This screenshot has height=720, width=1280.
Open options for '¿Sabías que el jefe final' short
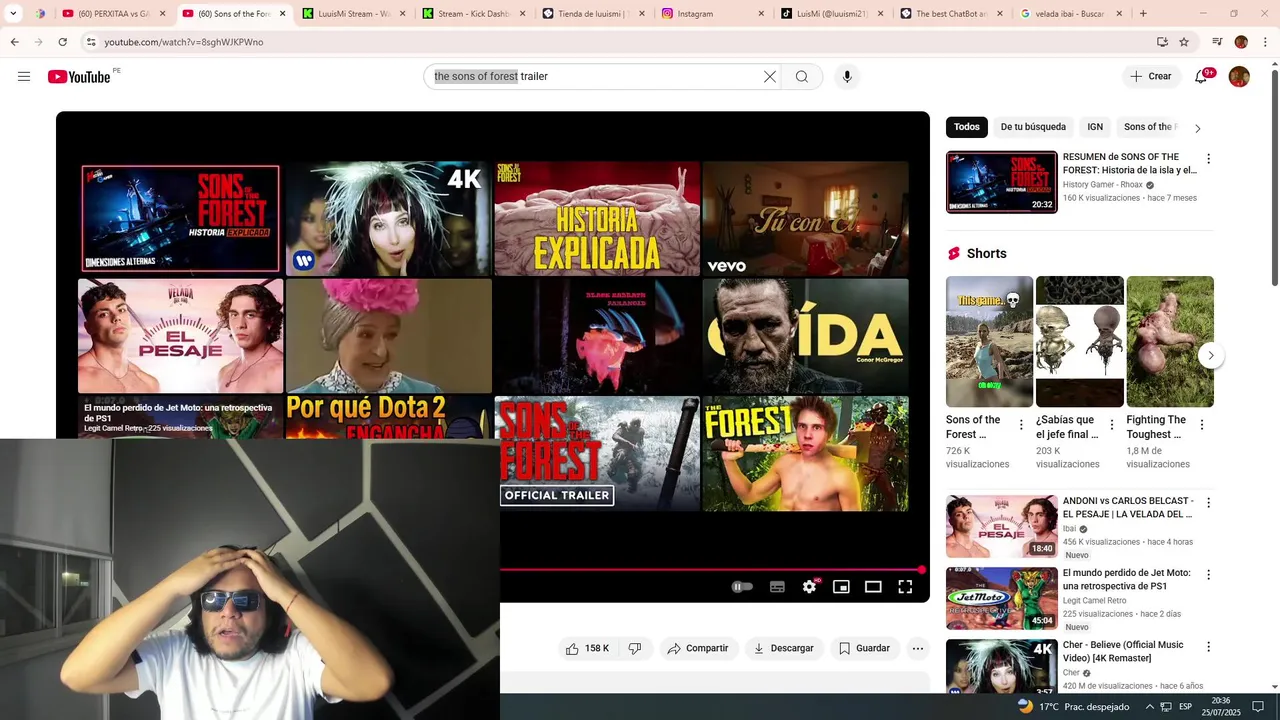(x=1111, y=425)
